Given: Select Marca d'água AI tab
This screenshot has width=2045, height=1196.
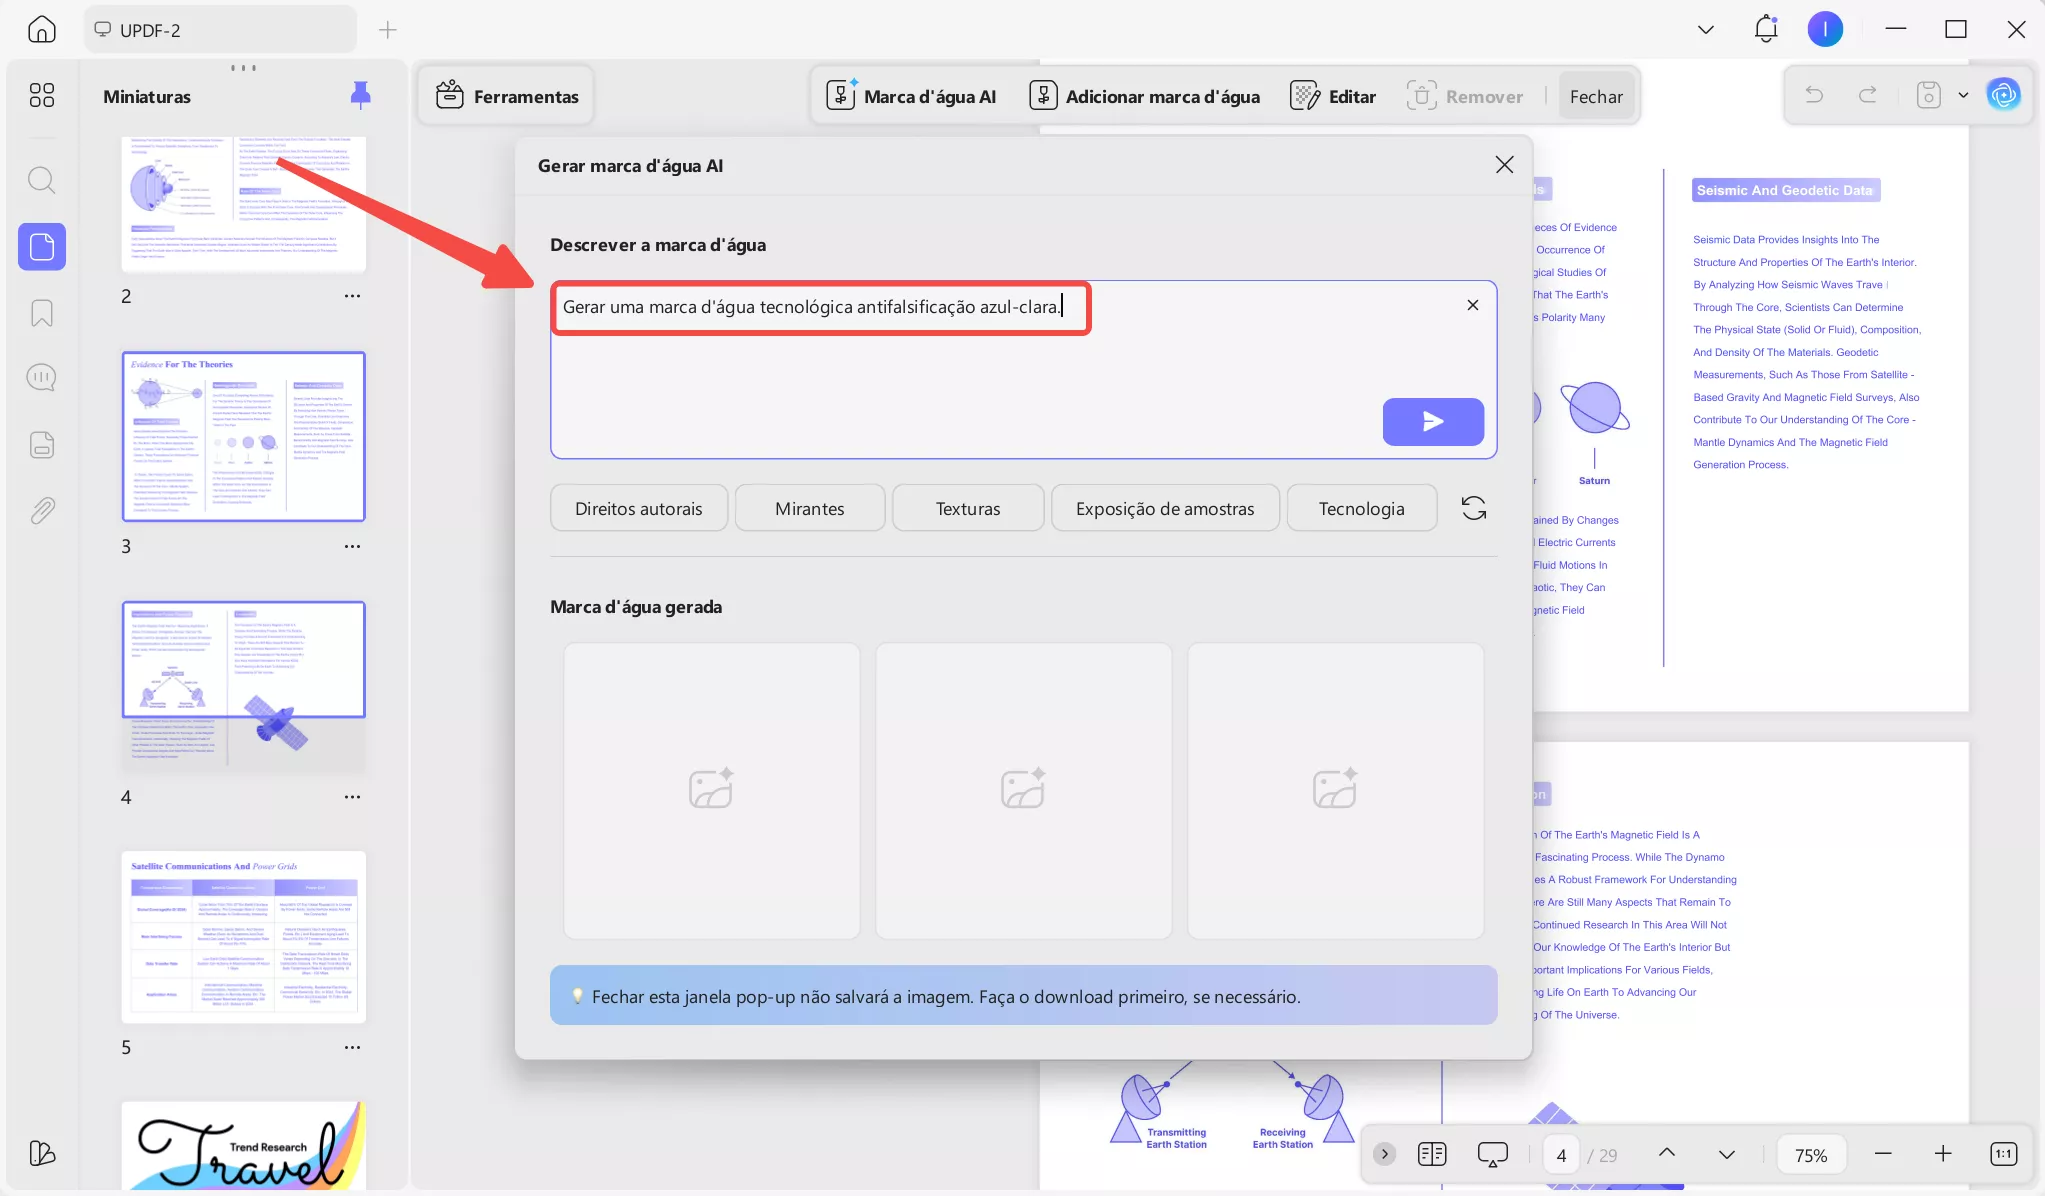Looking at the screenshot, I should [x=911, y=96].
